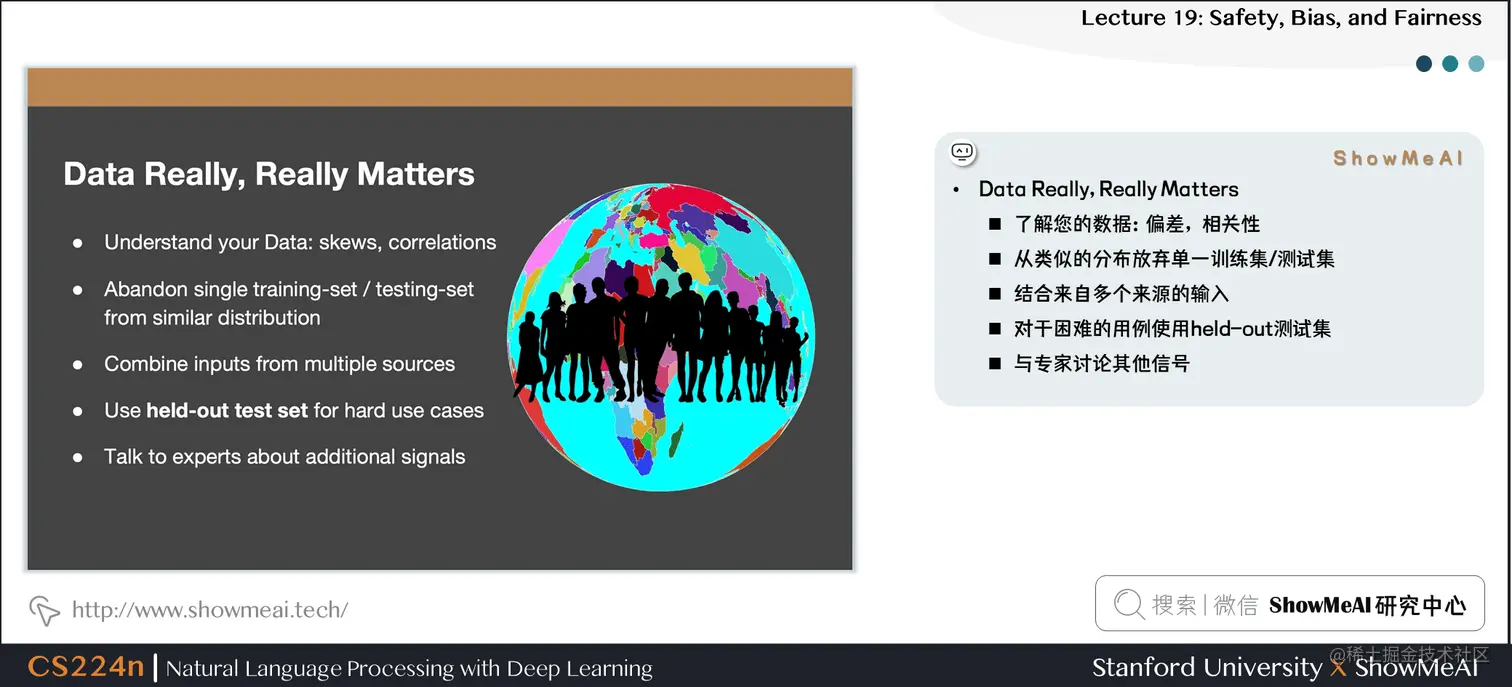The image size is (1512, 687).
Task: Click 'Natural Language Processing with Deep Learning' footer text
Action: [409, 669]
